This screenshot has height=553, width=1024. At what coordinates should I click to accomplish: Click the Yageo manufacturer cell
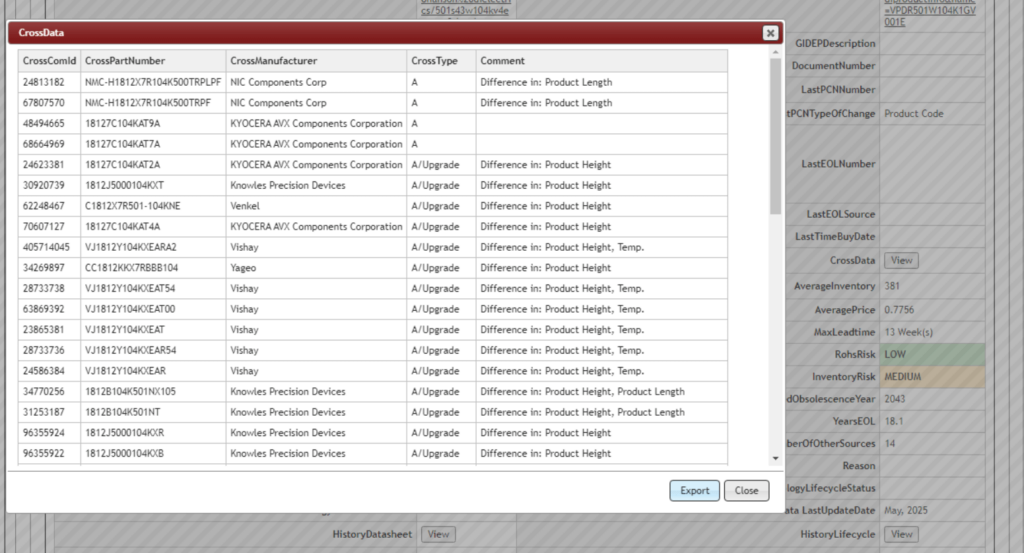(316, 268)
